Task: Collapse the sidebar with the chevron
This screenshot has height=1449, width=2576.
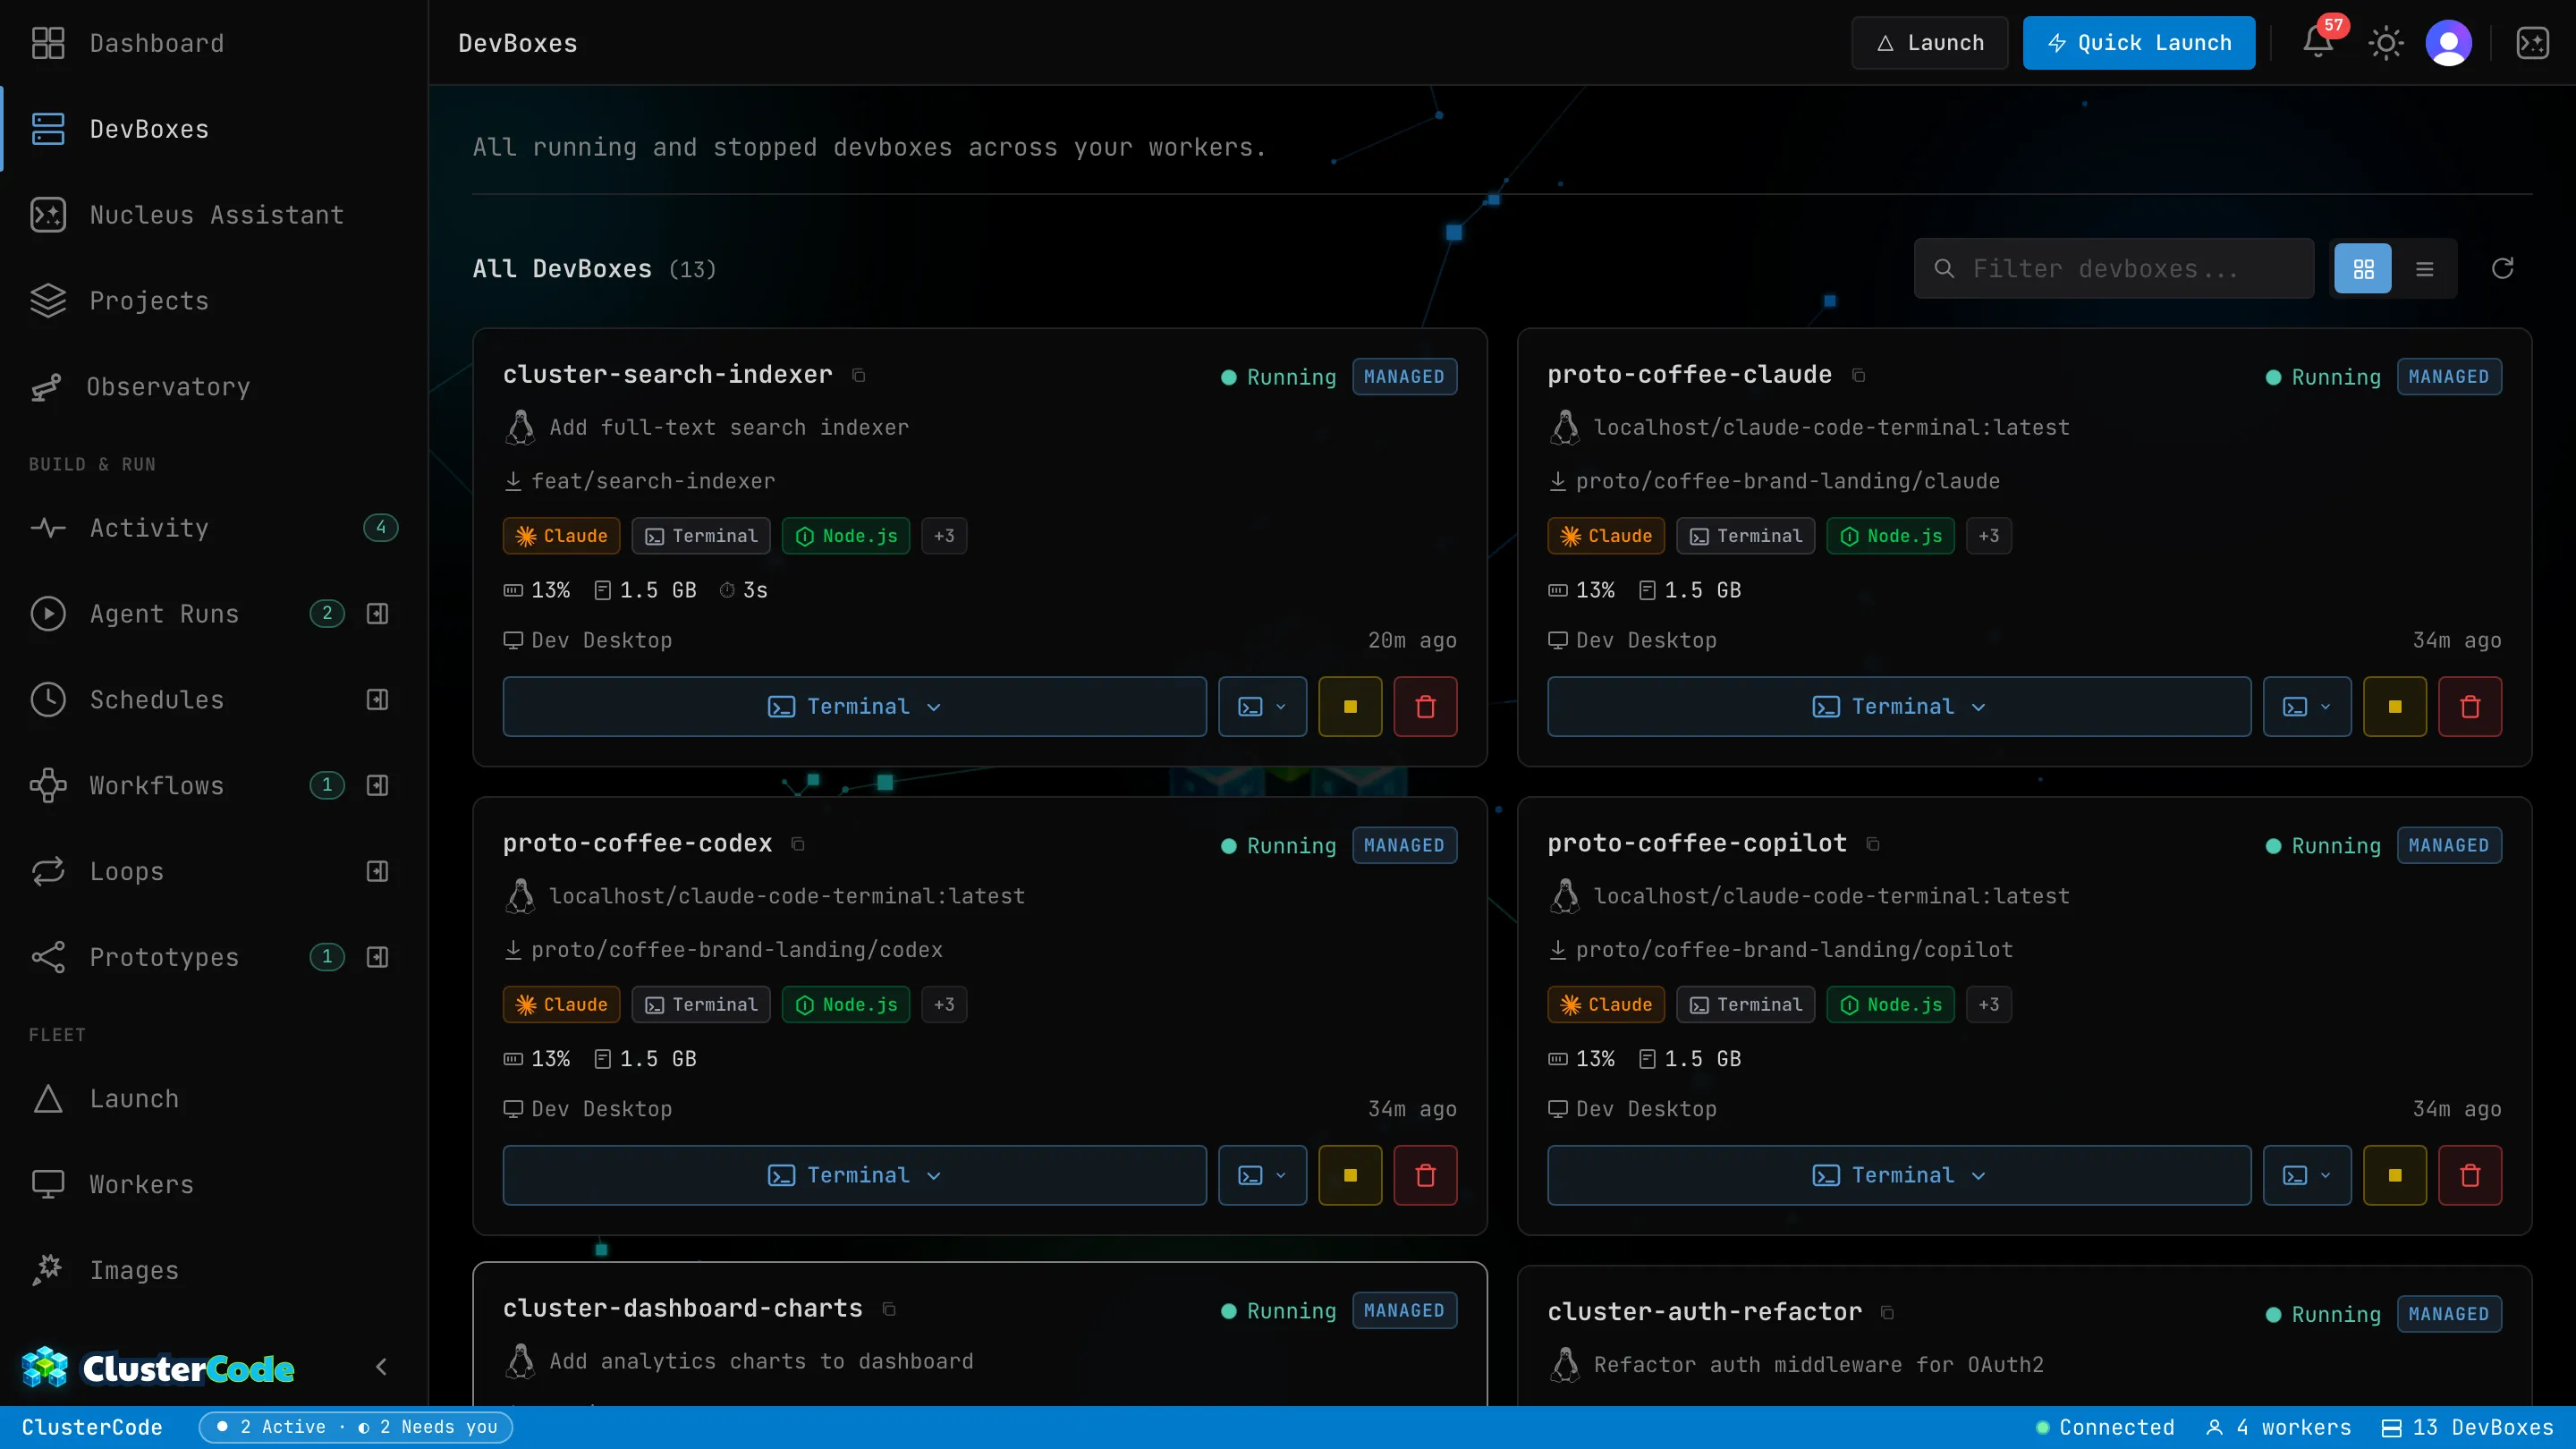Action: 381,1367
